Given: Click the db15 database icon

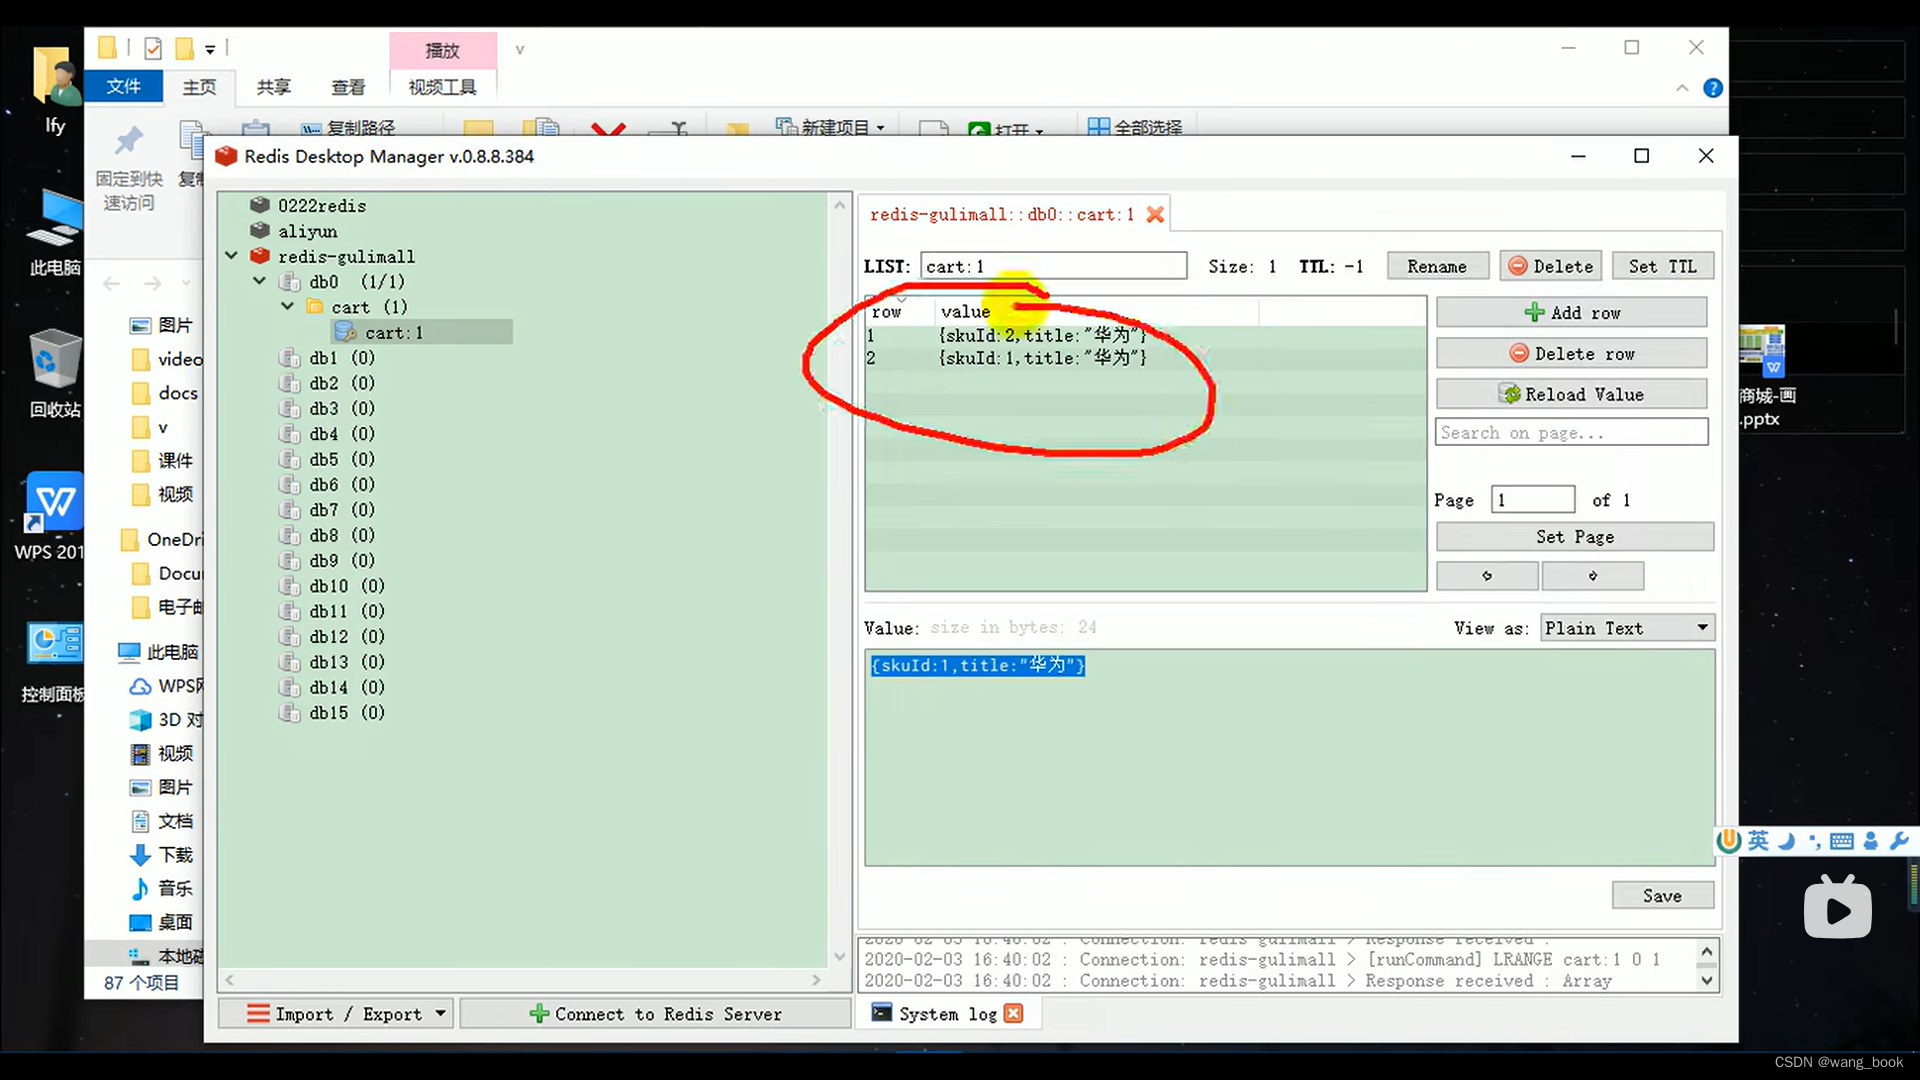Looking at the screenshot, I should coord(289,713).
